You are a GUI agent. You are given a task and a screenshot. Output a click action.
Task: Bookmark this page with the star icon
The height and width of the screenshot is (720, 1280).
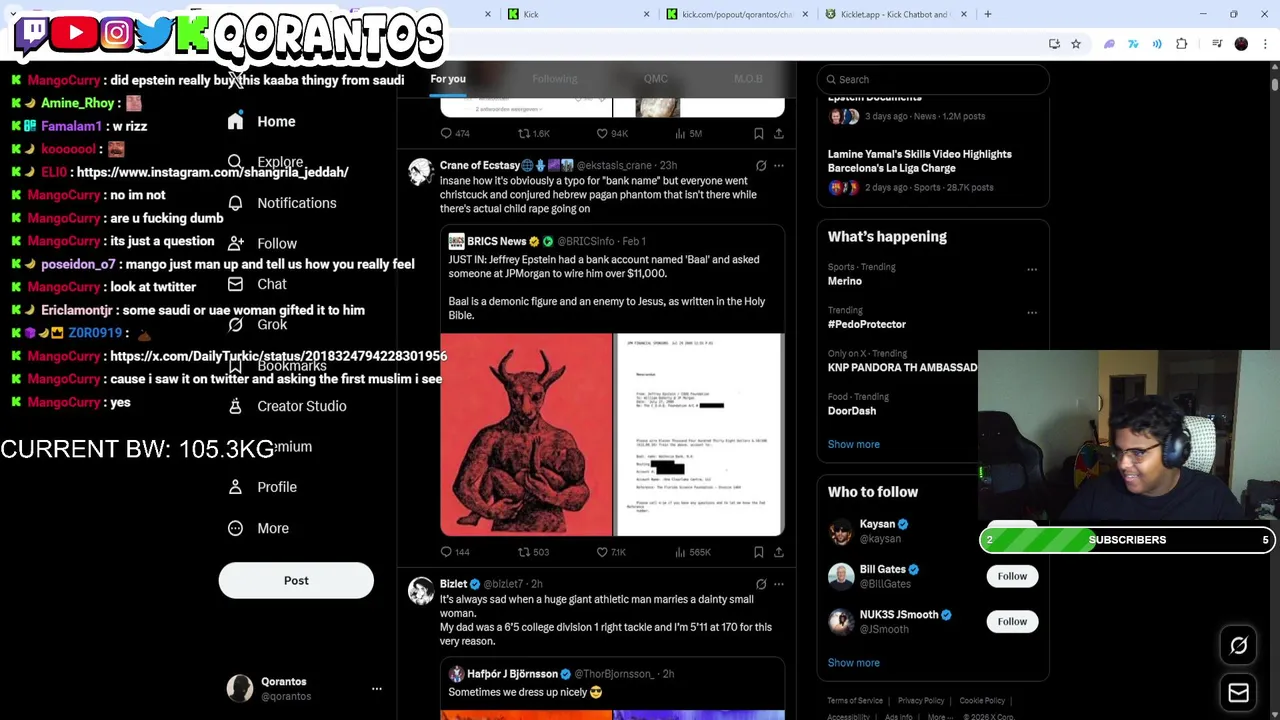pos(1076,44)
